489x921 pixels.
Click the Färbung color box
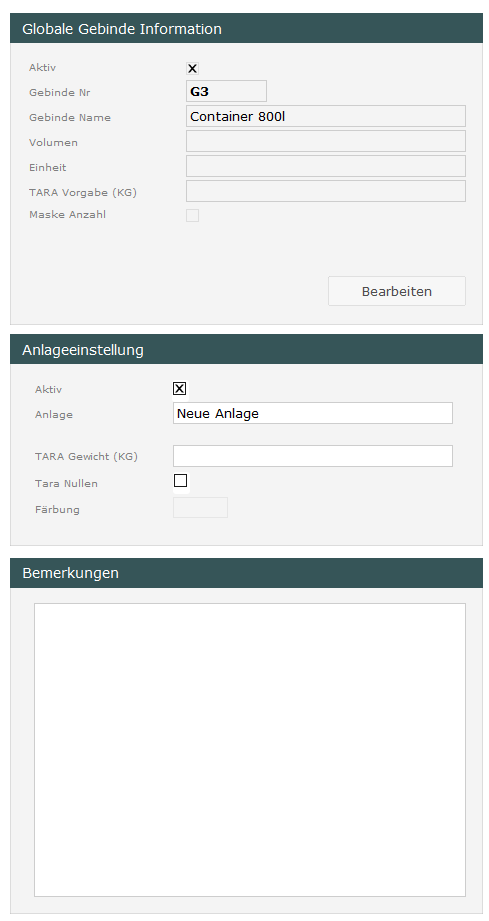pos(200,507)
